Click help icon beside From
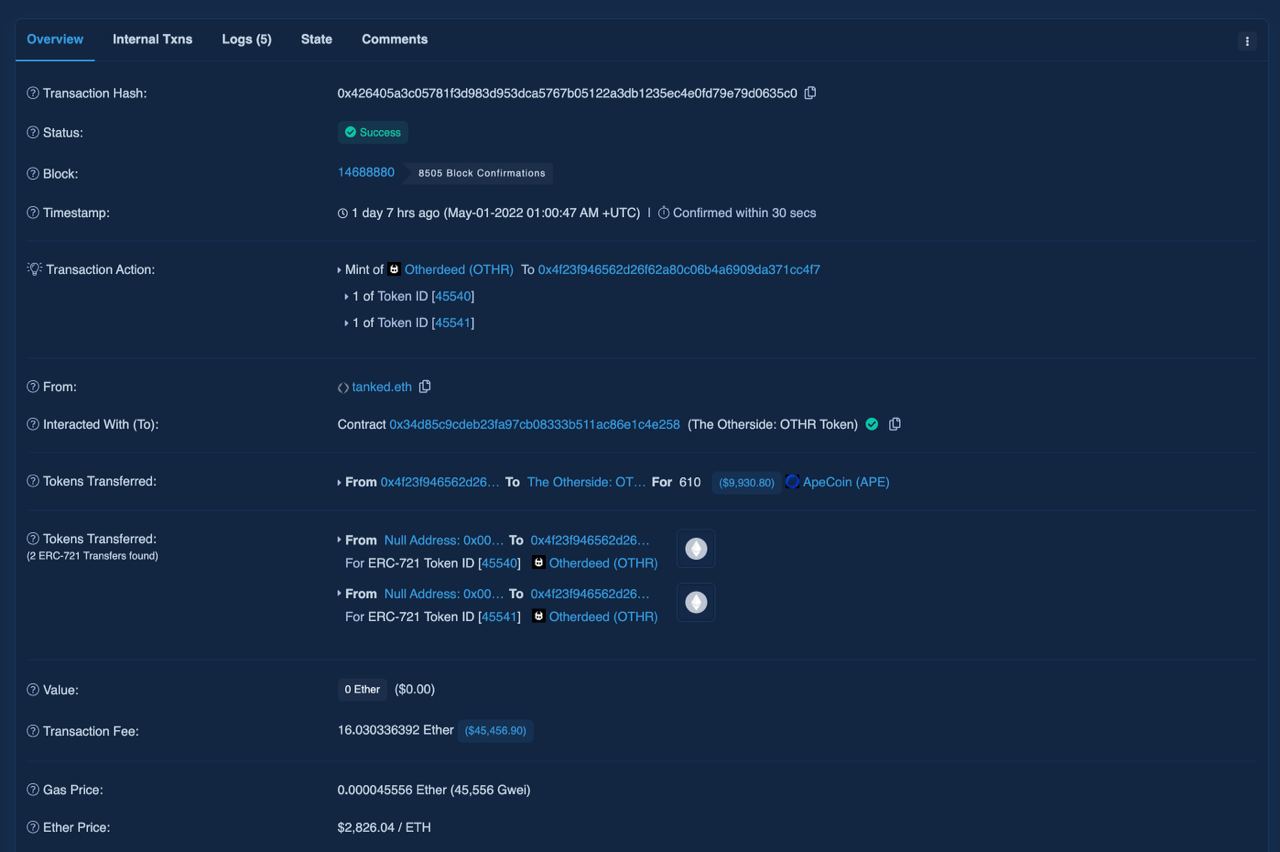Screen dimensions: 1280x852 tap(33, 387)
